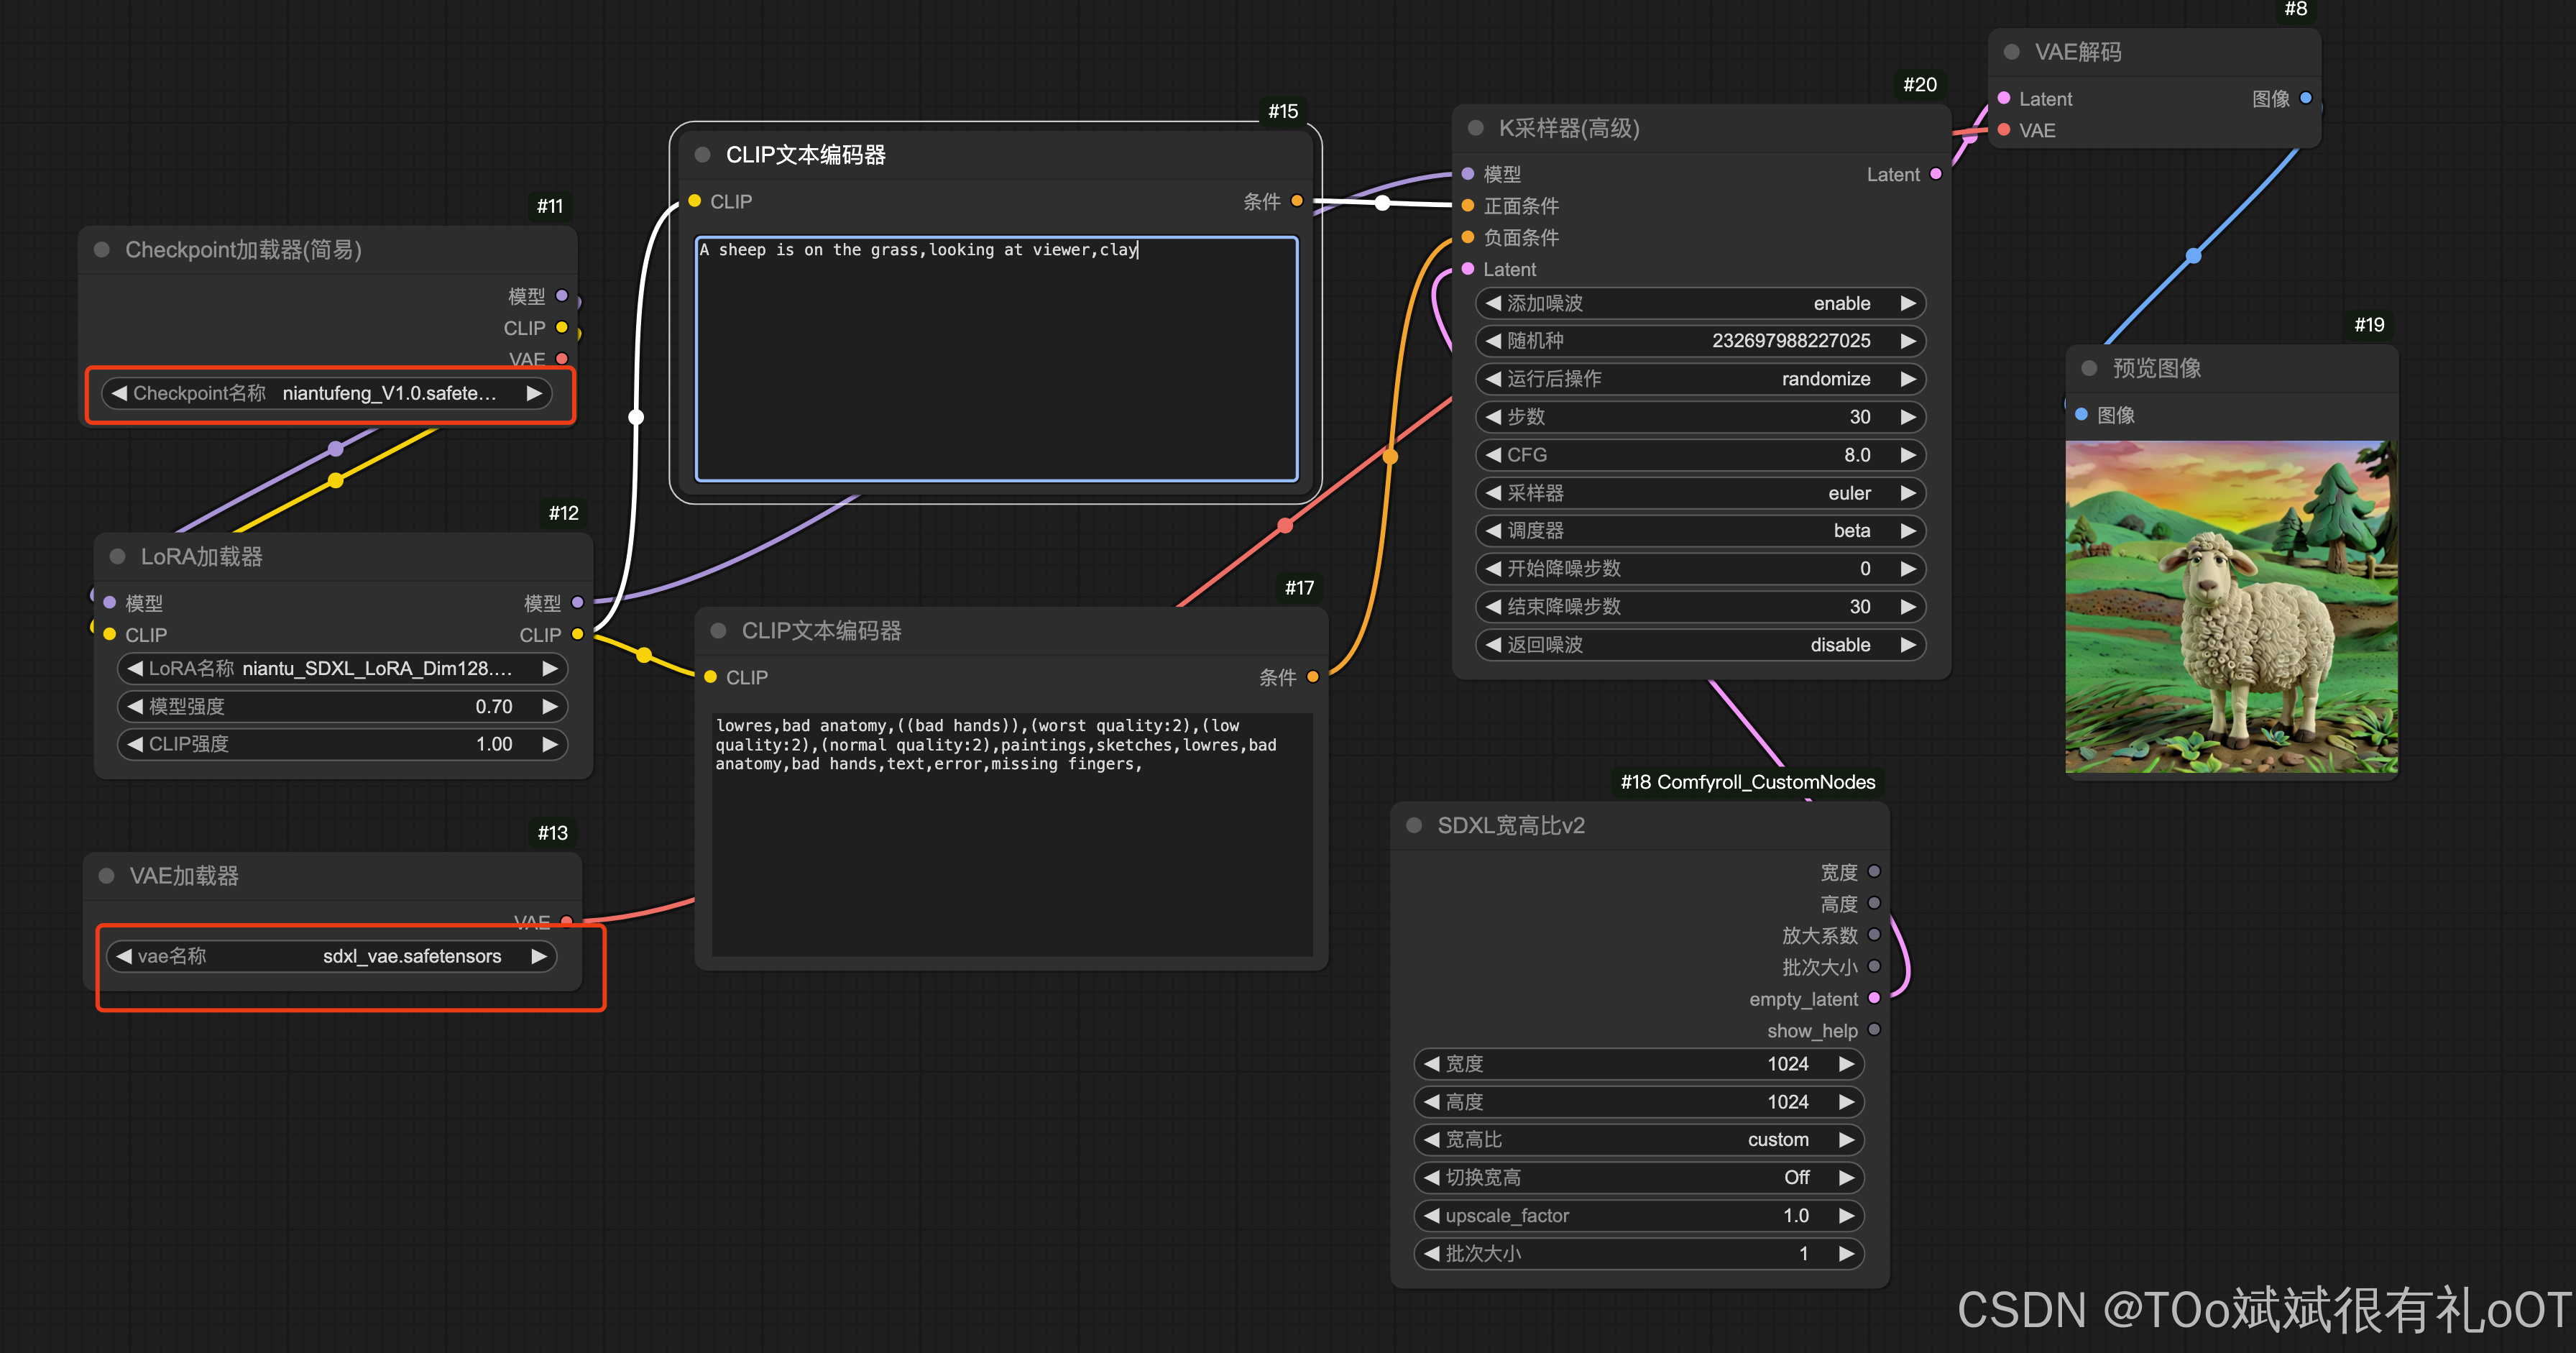This screenshot has height=1353, width=2576.
Task: Click the collapse dot on the 预览图像 node
Action: tap(2089, 368)
